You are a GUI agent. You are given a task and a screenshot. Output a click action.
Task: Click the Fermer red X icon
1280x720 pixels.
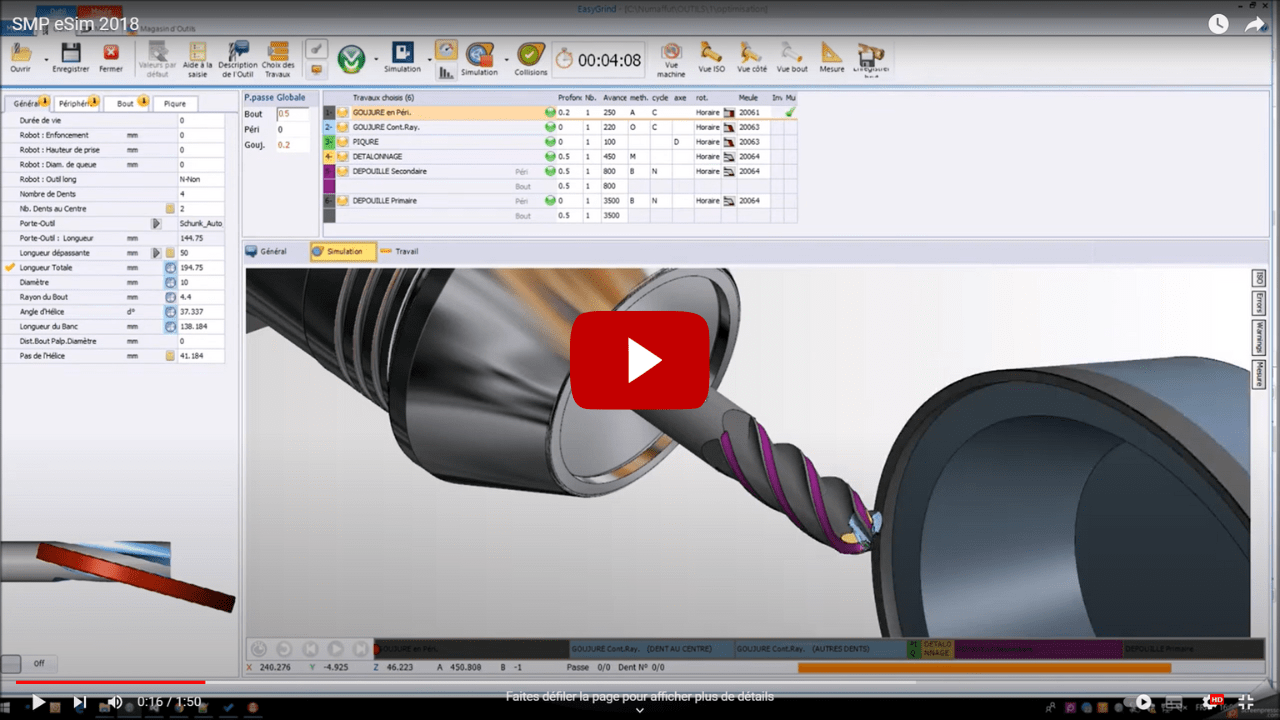(111, 53)
